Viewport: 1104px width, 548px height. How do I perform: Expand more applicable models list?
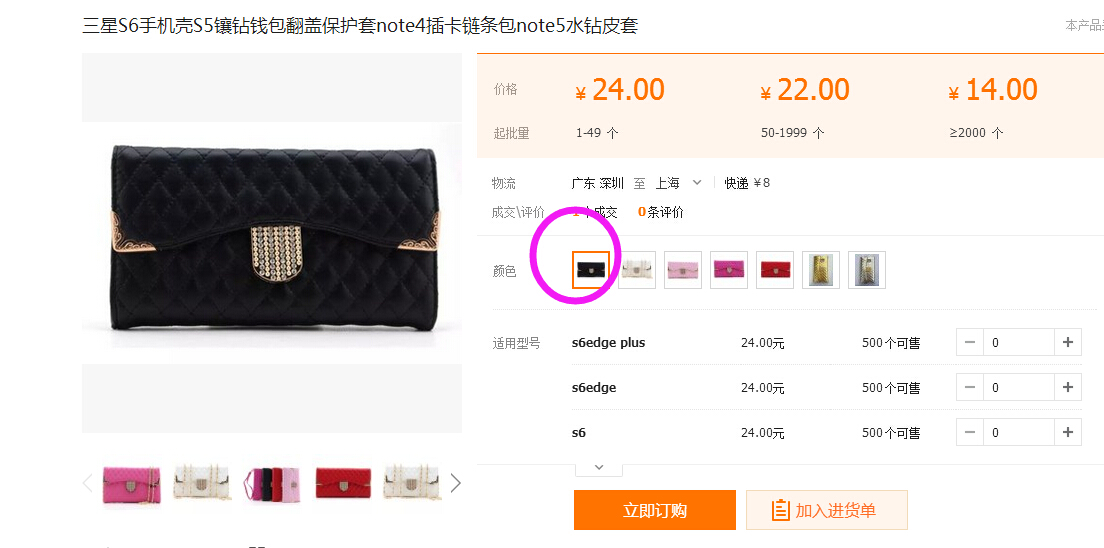point(599,467)
